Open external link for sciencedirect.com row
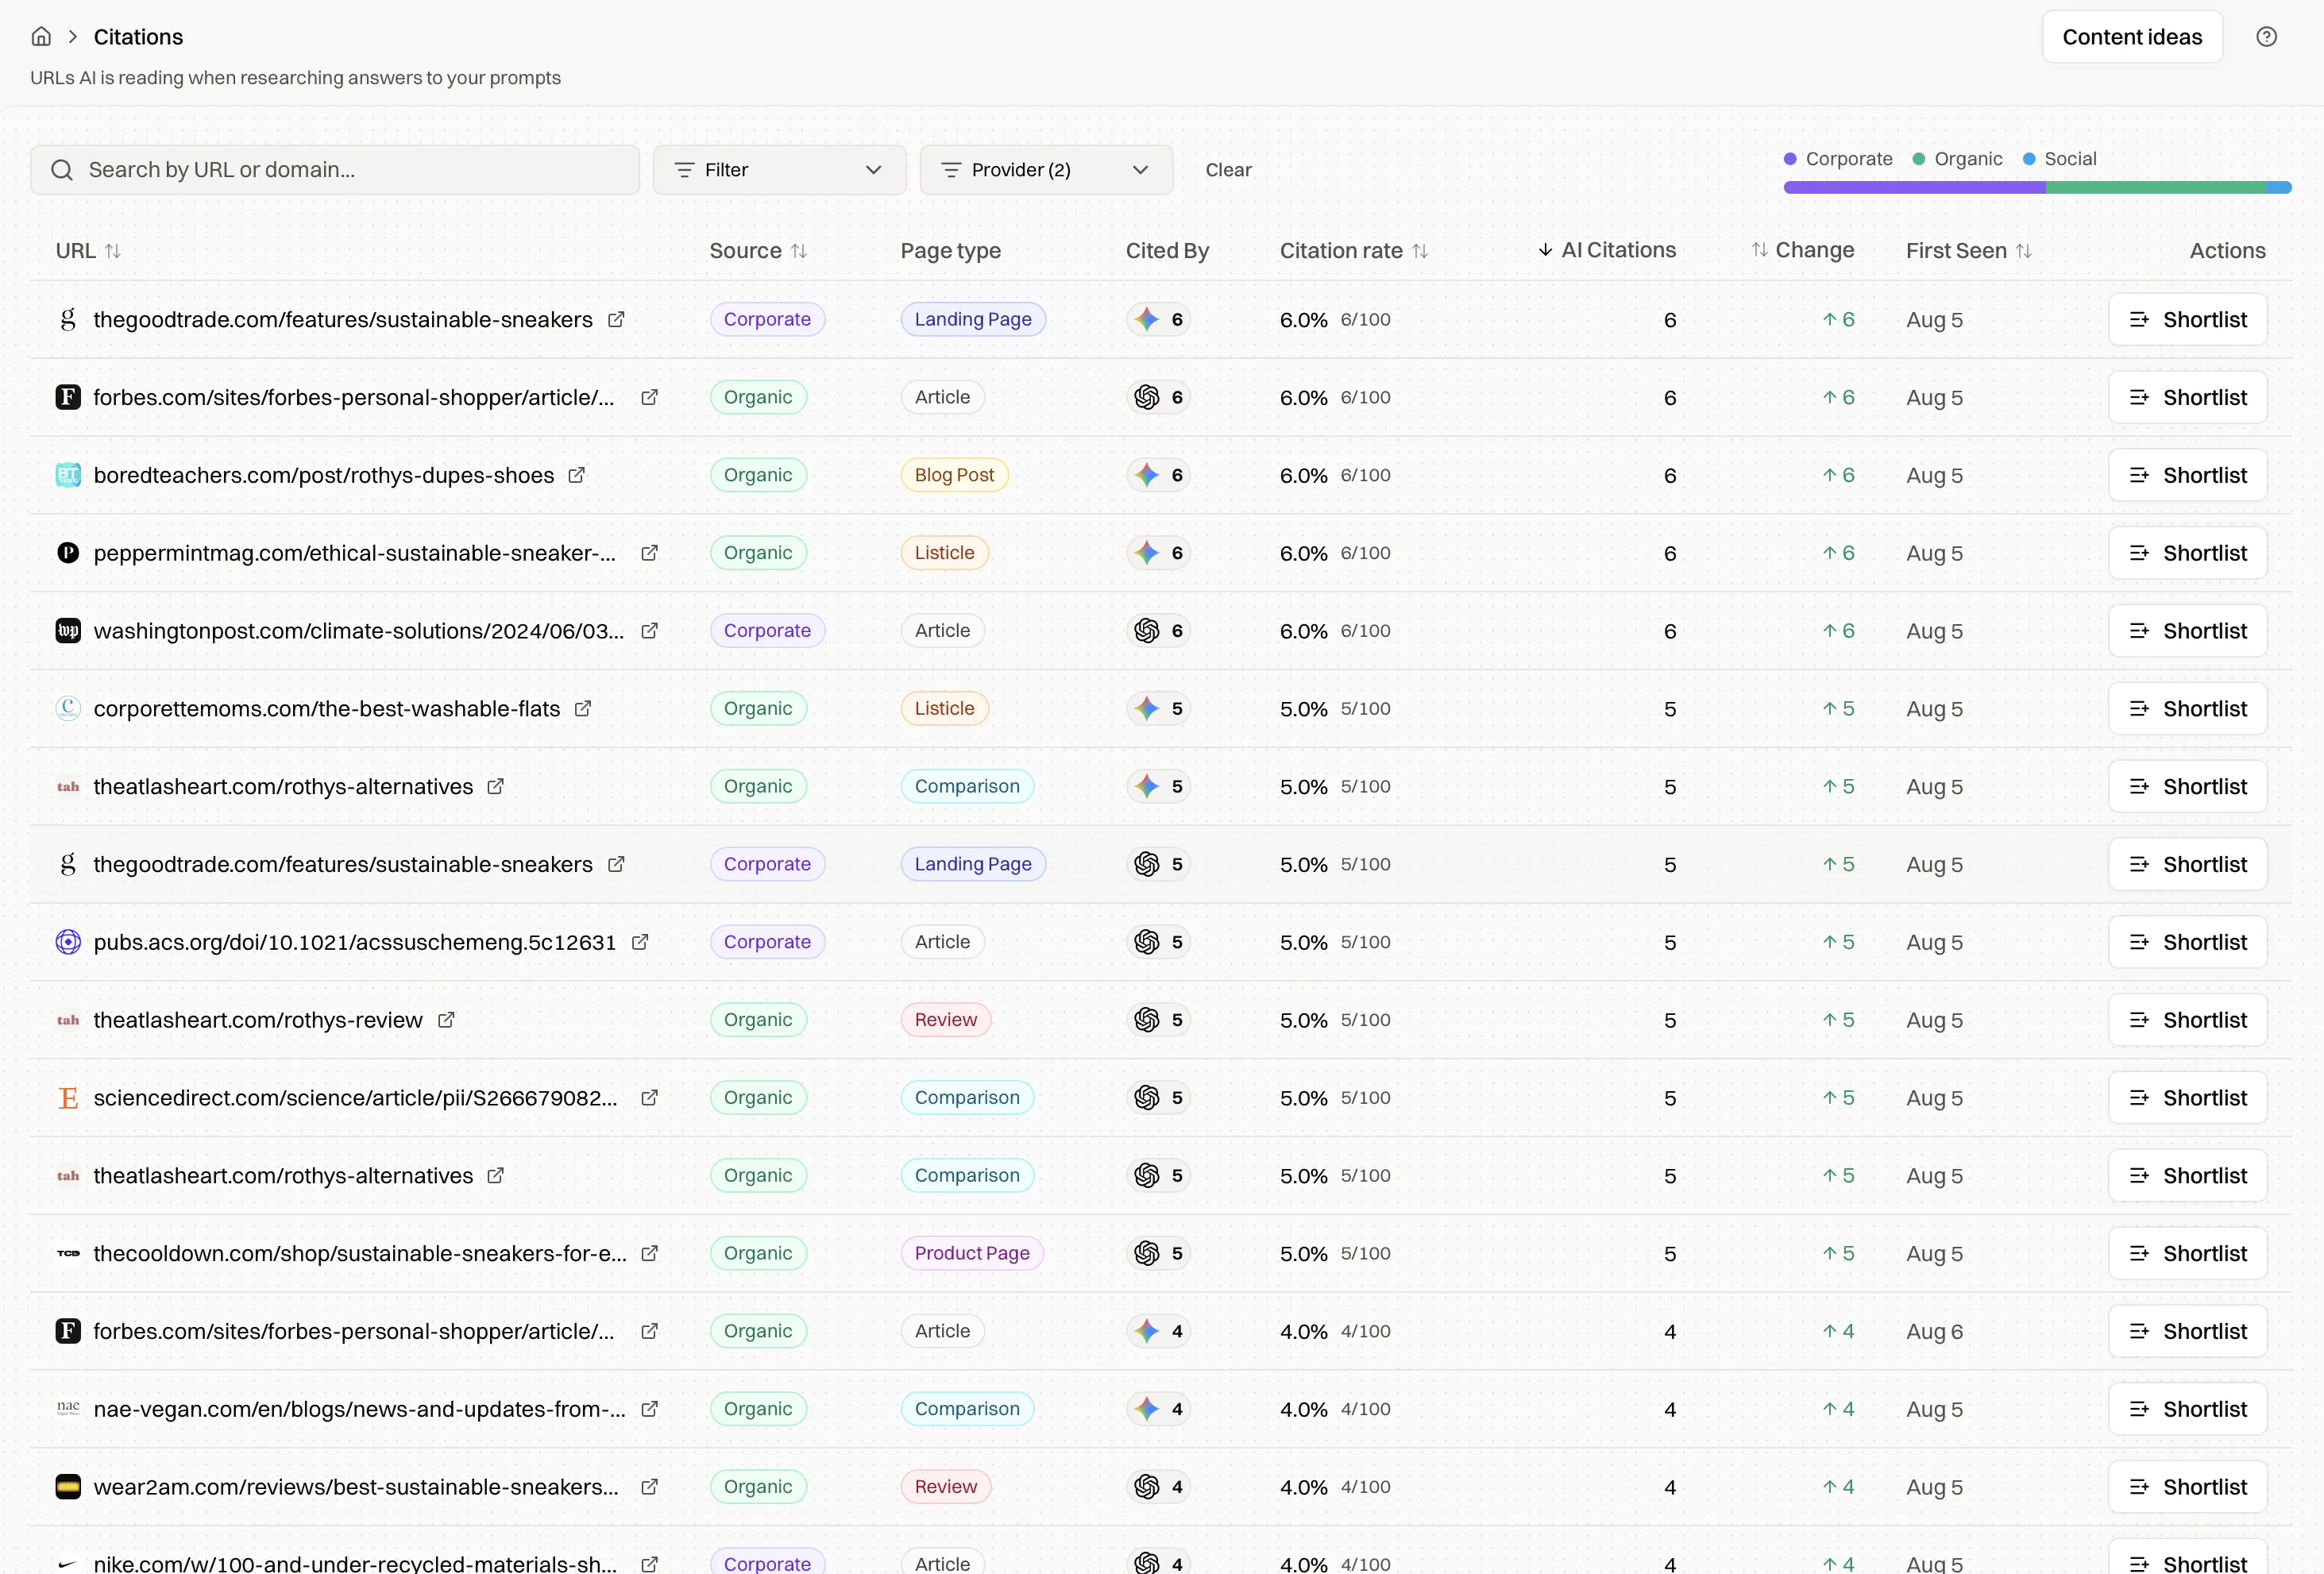Viewport: 2324px width, 1574px height. (x=650, y=1098)
